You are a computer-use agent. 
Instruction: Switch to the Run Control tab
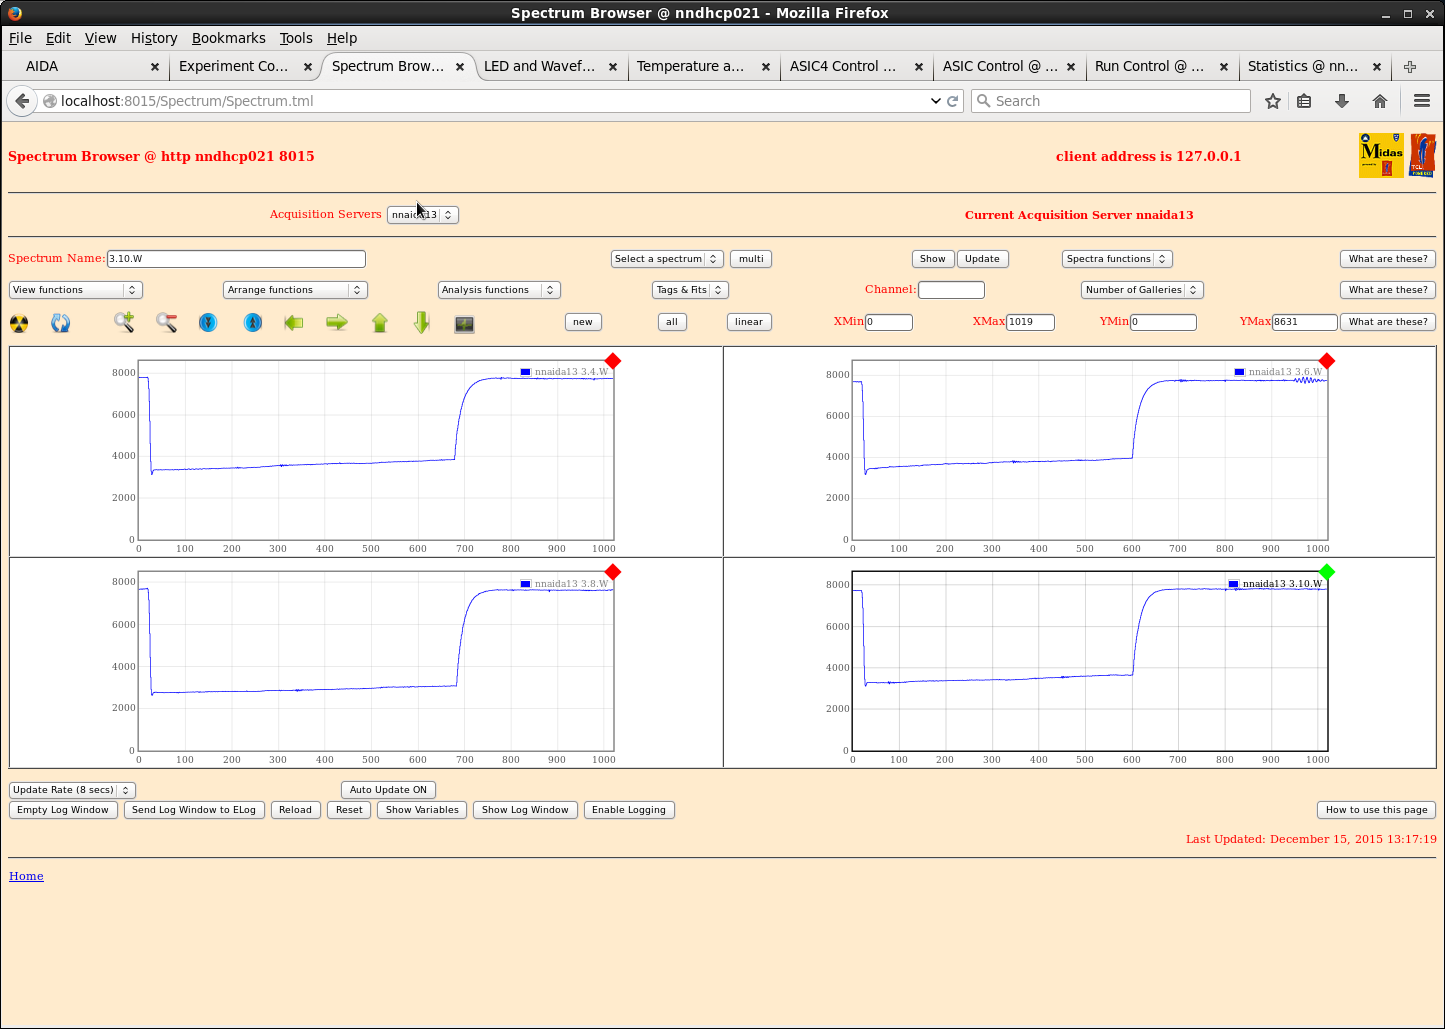point(1148,66)
